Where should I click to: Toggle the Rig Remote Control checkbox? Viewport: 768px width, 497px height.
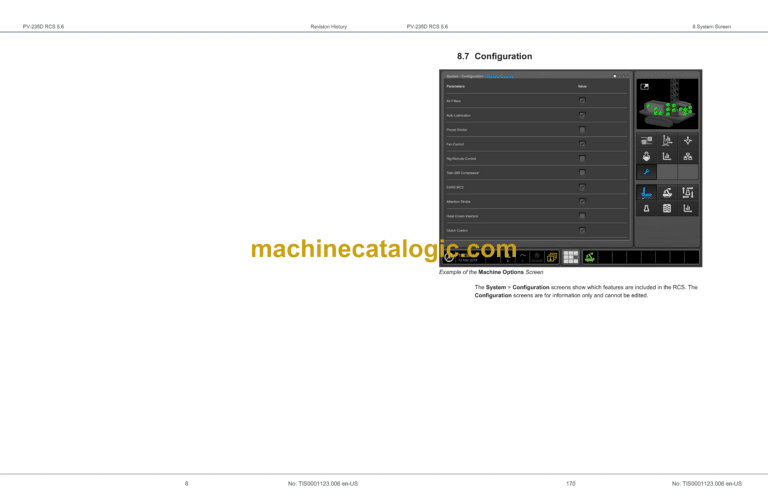(x=582, y=159)
